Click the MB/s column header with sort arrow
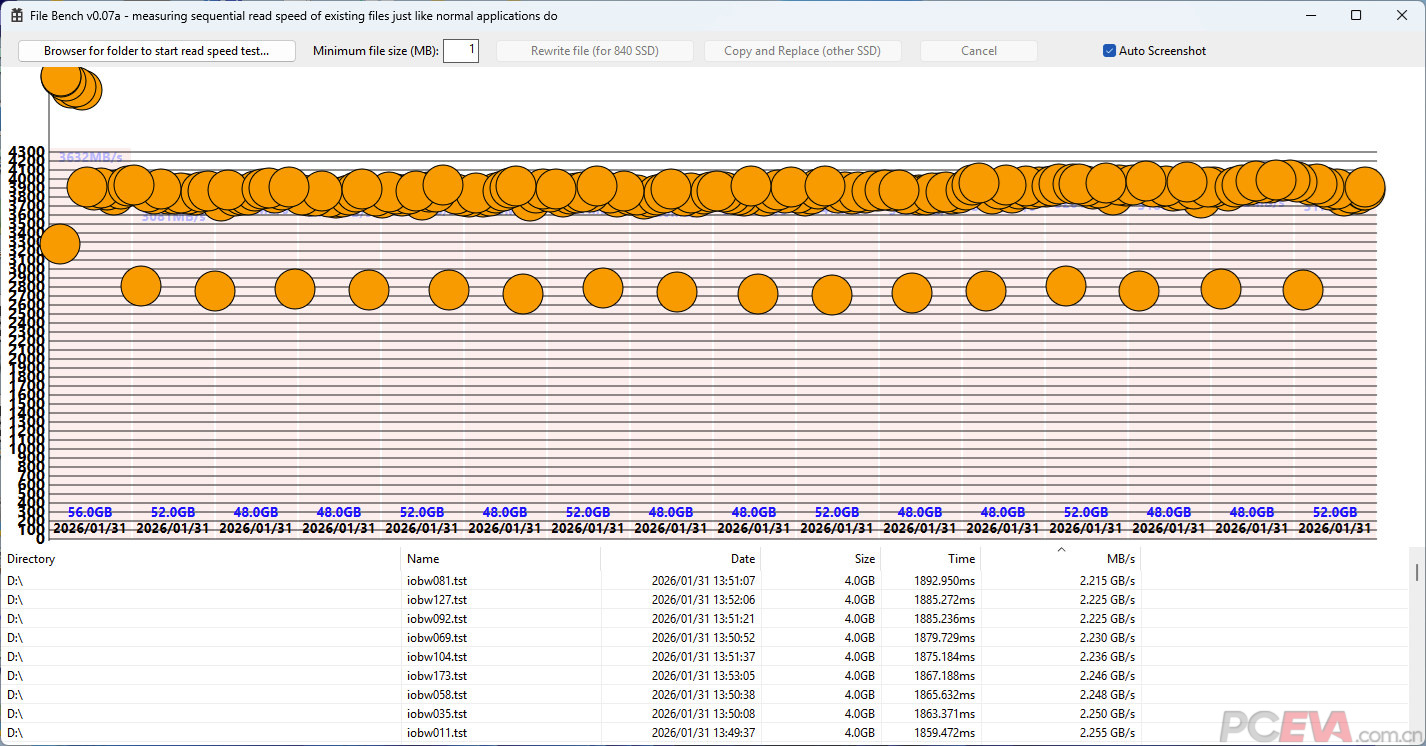The image size is (1426, 746). (x=1060, y=559)
